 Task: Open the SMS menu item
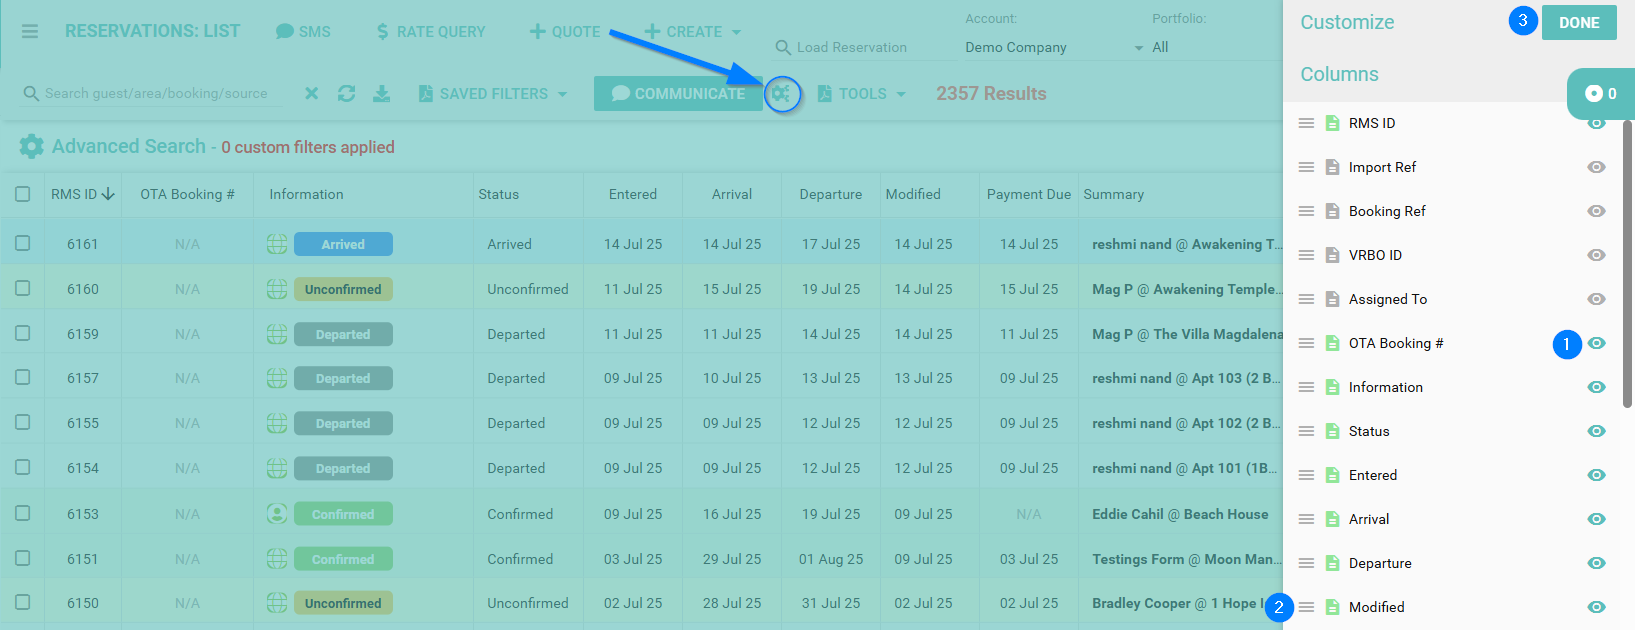pyautogui.click(x=303, y=32)
